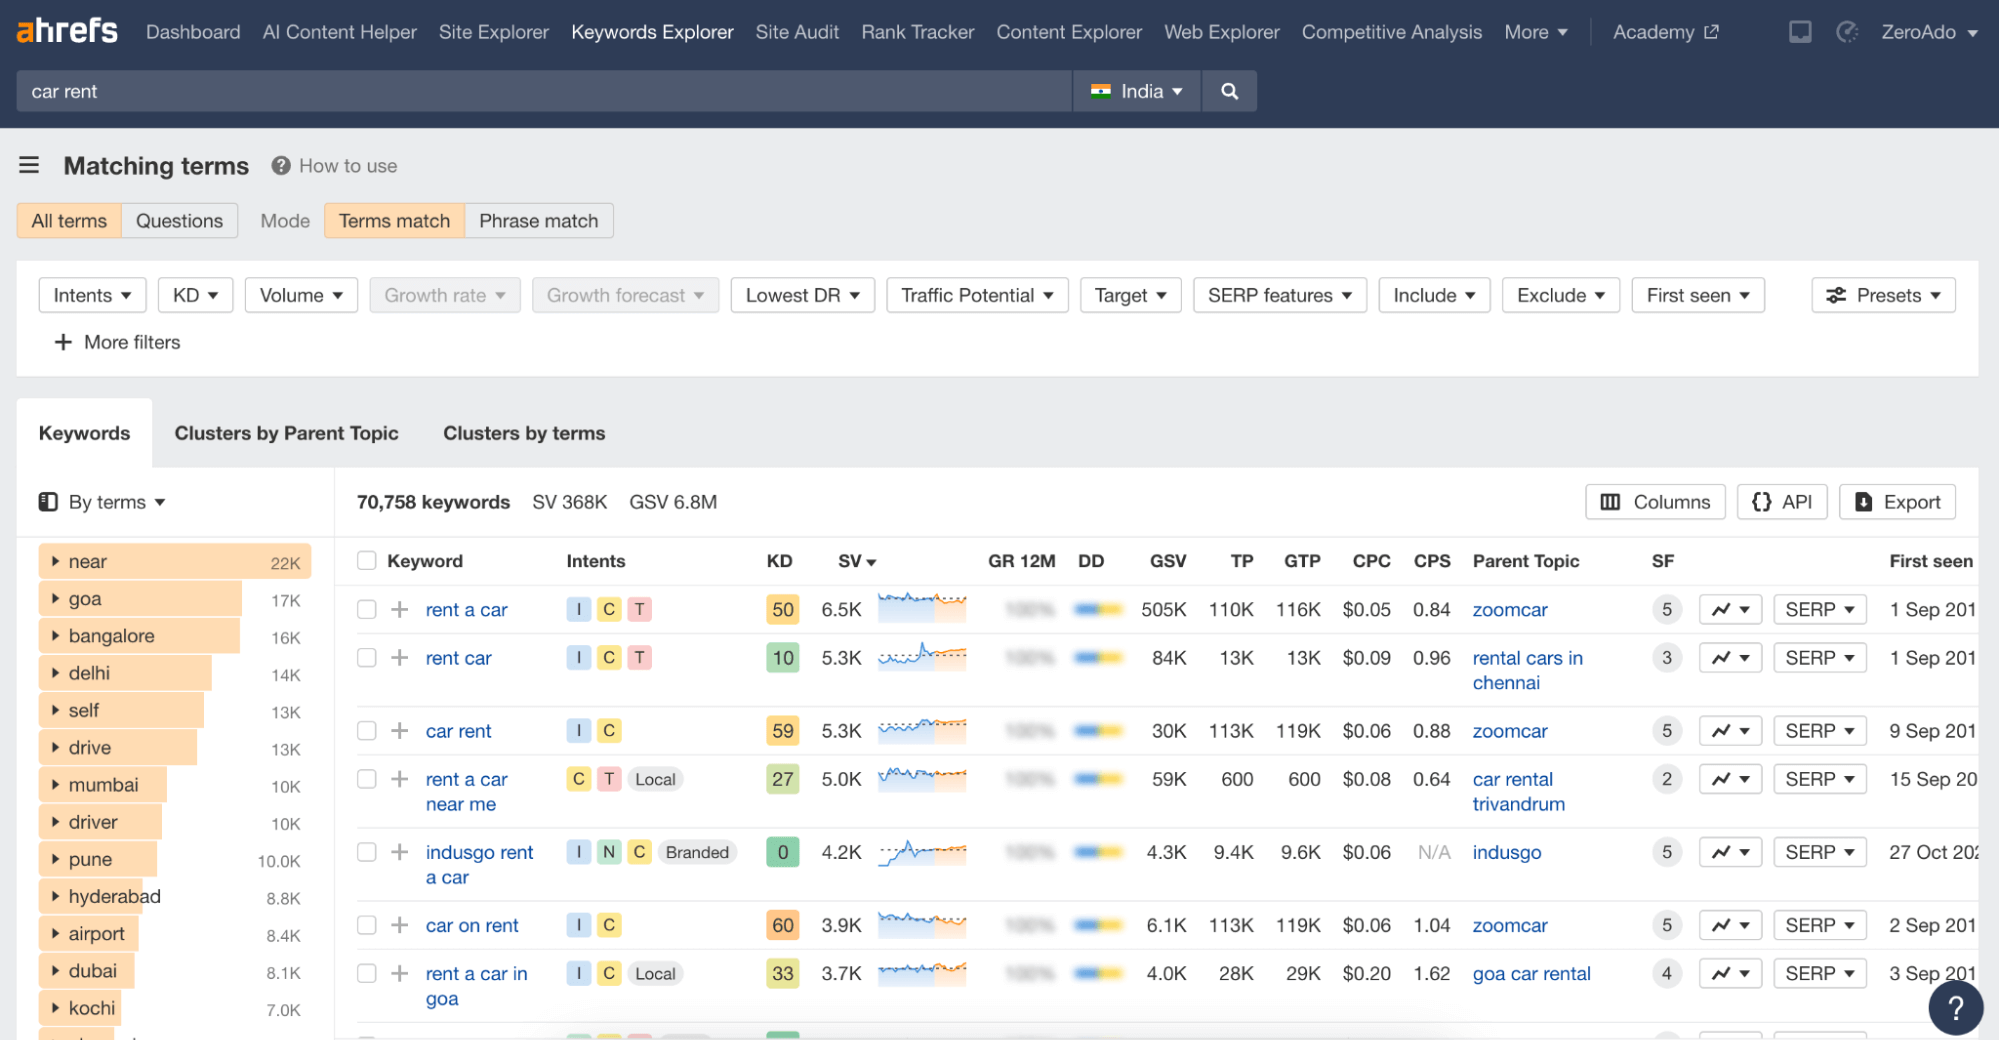Click the How to use help icon
This screenshot has width=1999, height=1041.
point(281,166)
